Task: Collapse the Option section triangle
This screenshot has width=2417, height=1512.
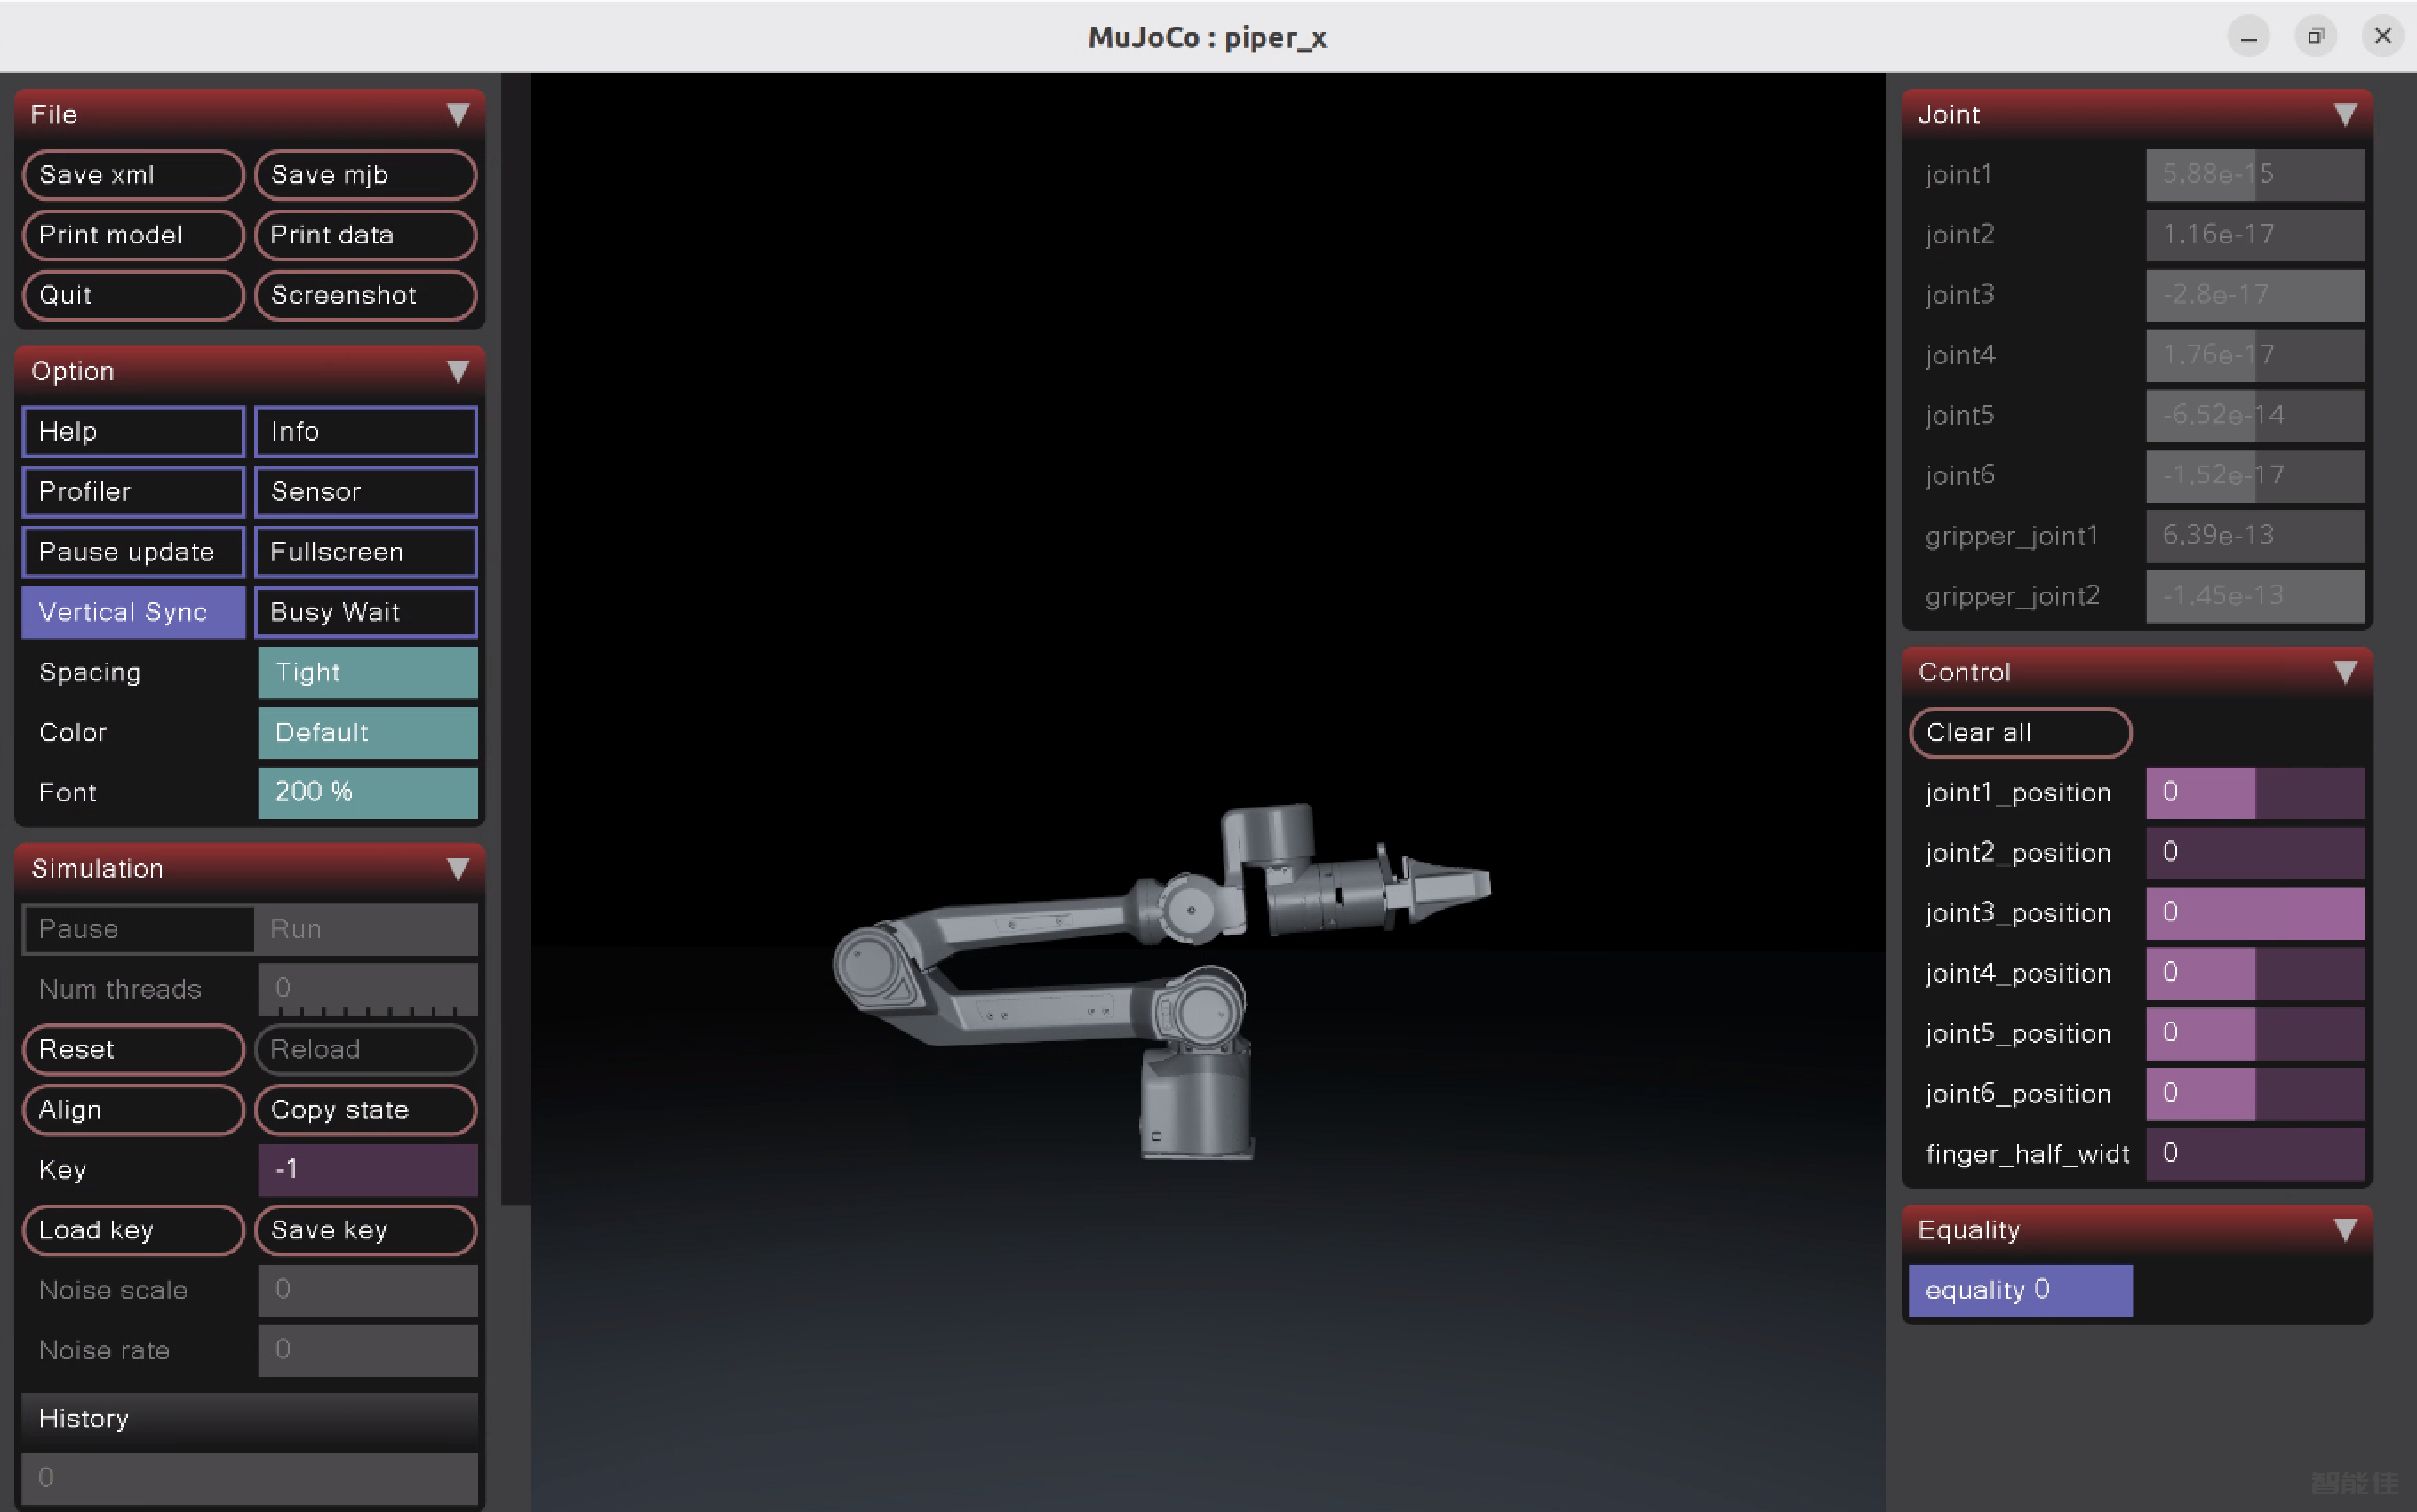Action: point(458,372)
